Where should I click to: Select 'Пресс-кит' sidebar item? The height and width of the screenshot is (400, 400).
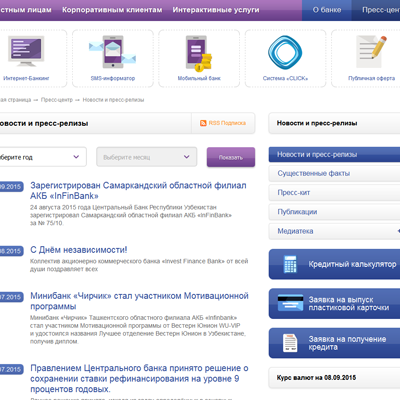click(334, 193)
